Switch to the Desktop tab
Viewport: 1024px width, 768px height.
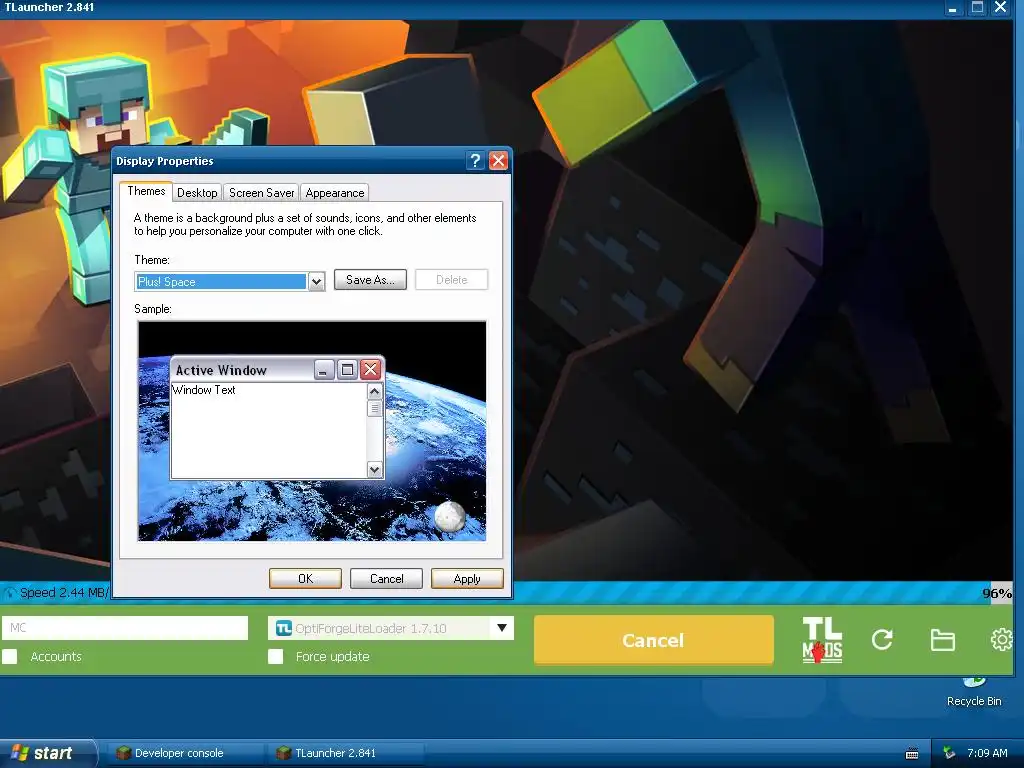197,193
